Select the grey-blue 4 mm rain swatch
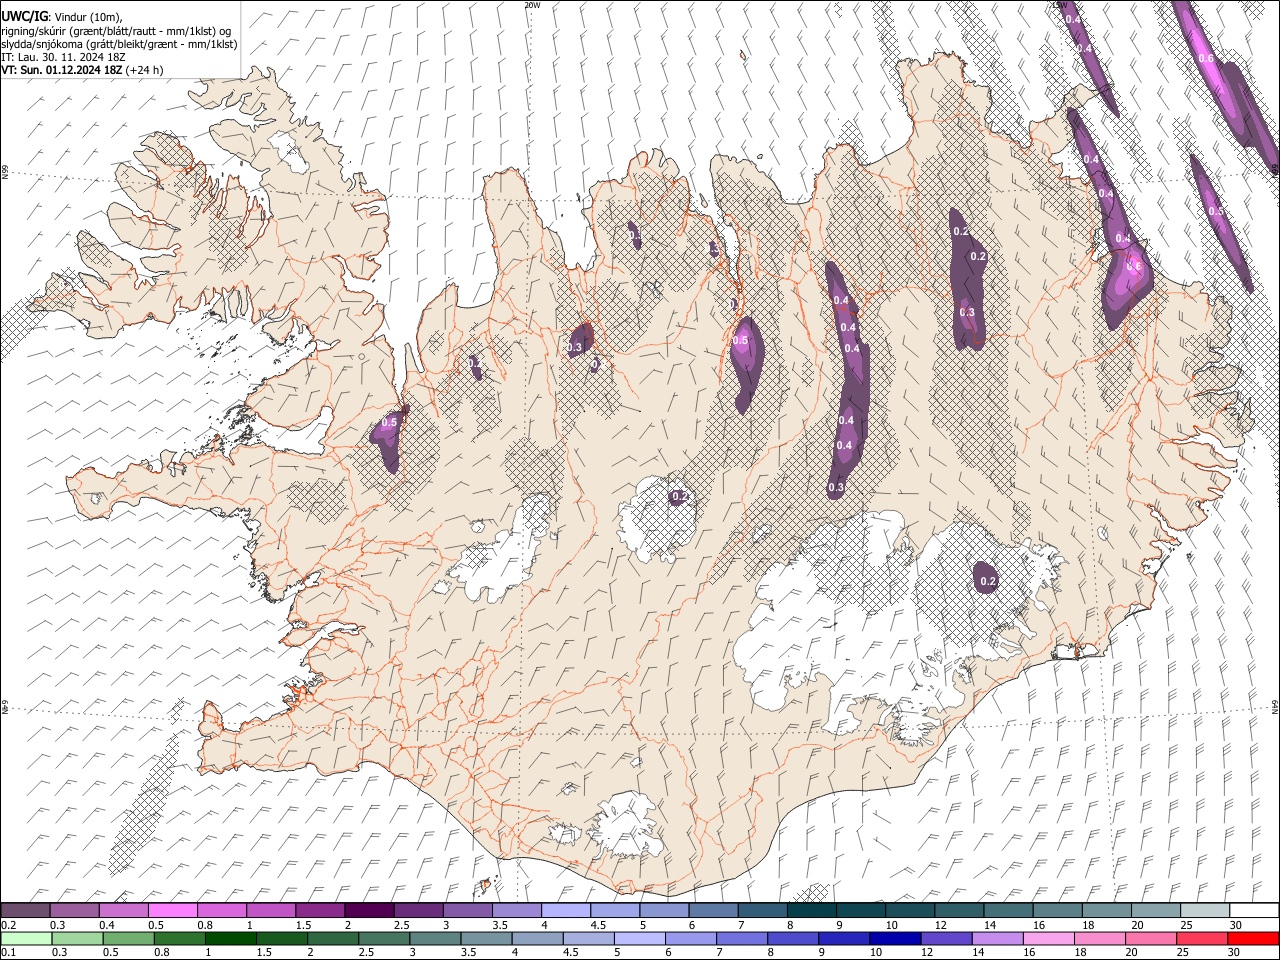This screenshot has height=960, width=1280. pos(538,938)
